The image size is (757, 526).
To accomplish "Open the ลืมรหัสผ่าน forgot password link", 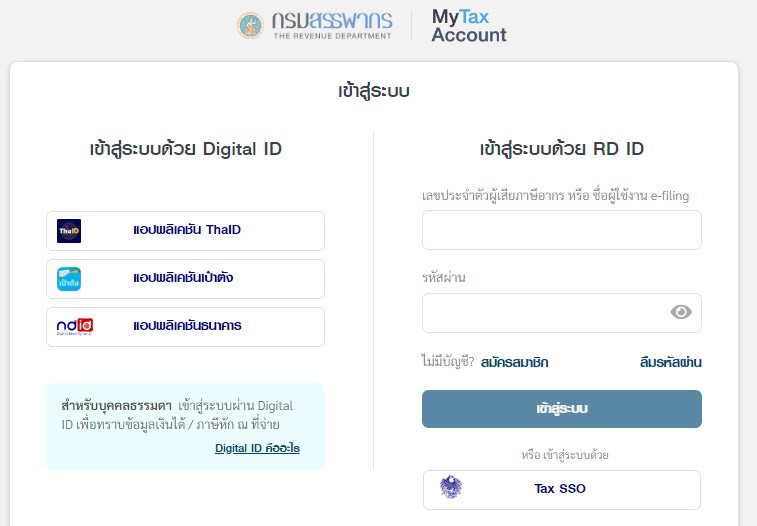I will click(x=671, y=362).
